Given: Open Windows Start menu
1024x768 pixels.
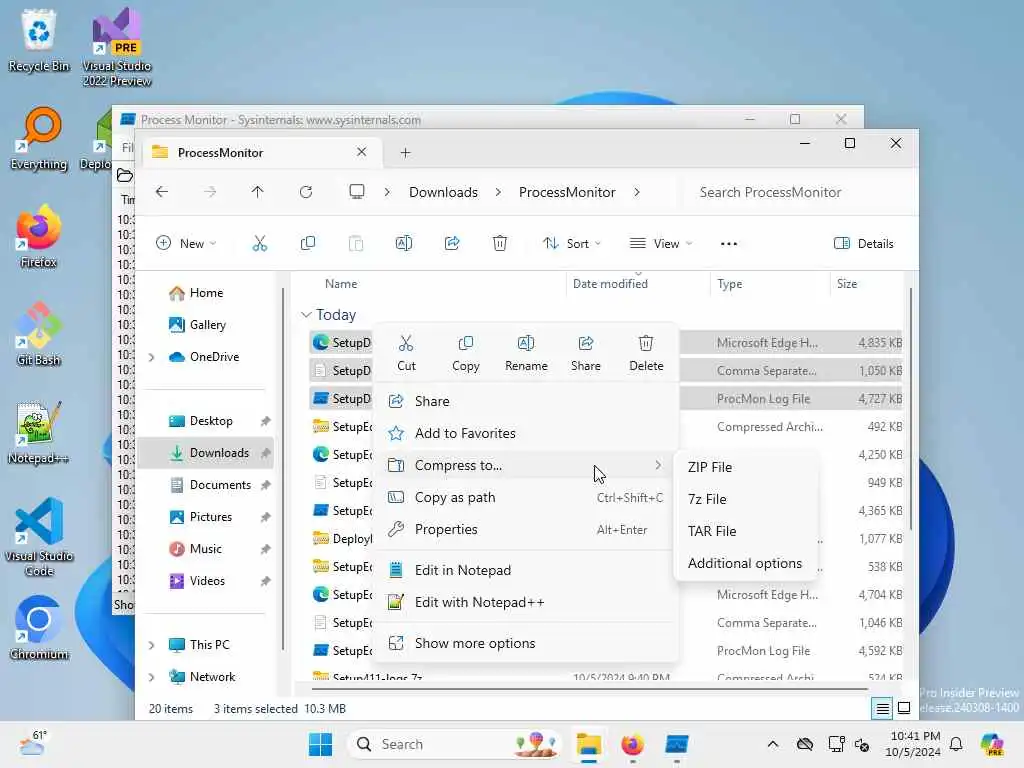Looking at the screenshot, I should pyautogui.click(x=321, y=744).
